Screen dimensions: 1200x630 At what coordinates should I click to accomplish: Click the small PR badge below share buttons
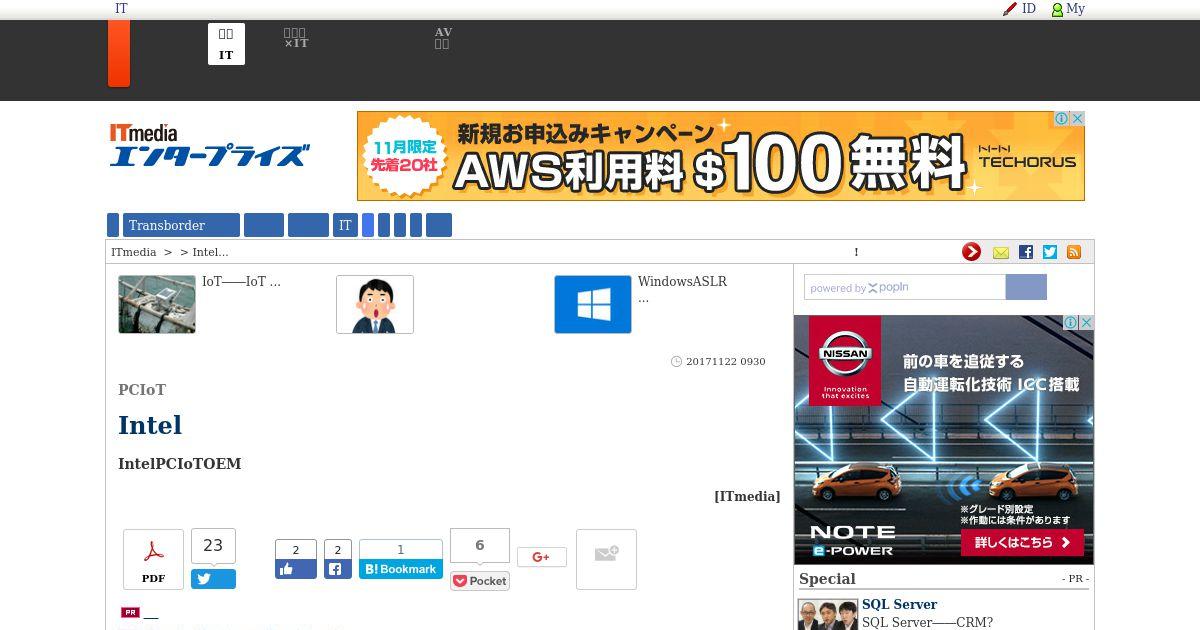[130, 612]
